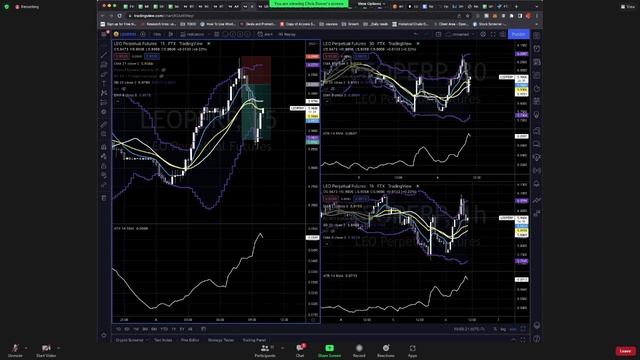
Task: Toggle auto scale on price axis
Action: point(513,329)
